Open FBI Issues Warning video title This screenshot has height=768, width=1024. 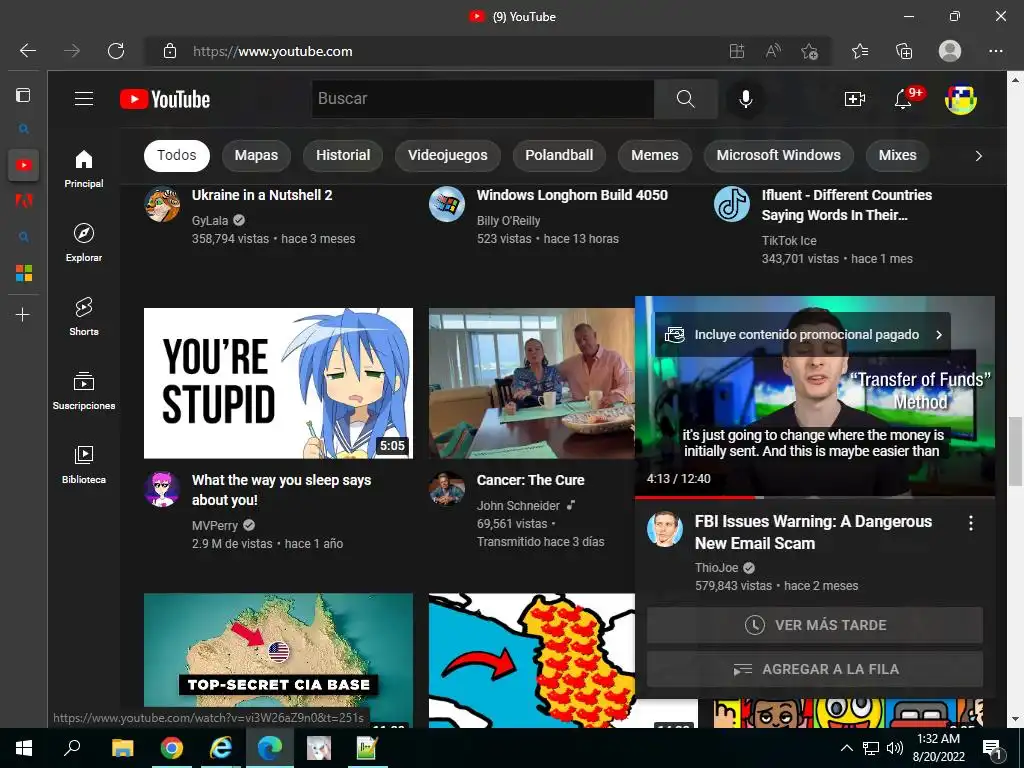click(x=813, y=532)
